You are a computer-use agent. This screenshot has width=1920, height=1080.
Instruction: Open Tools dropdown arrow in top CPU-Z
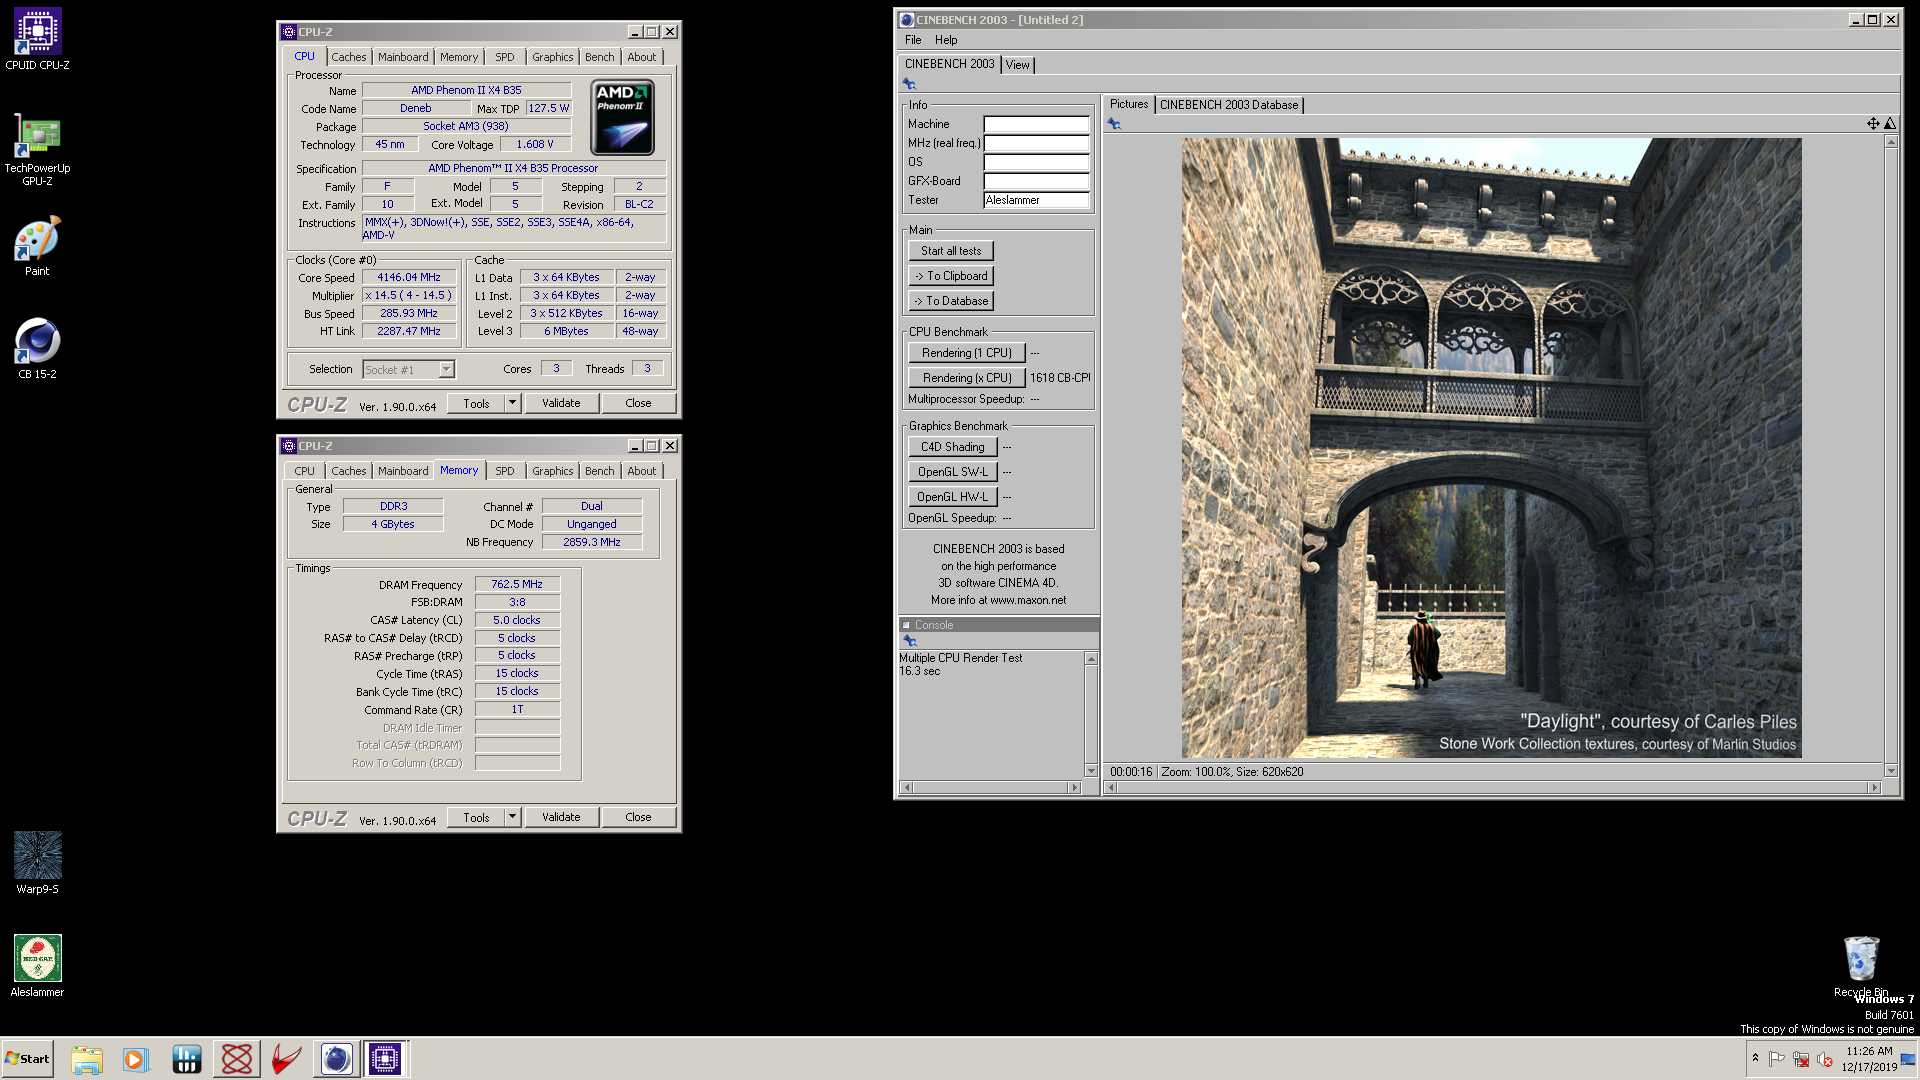[x=512, y=403]
